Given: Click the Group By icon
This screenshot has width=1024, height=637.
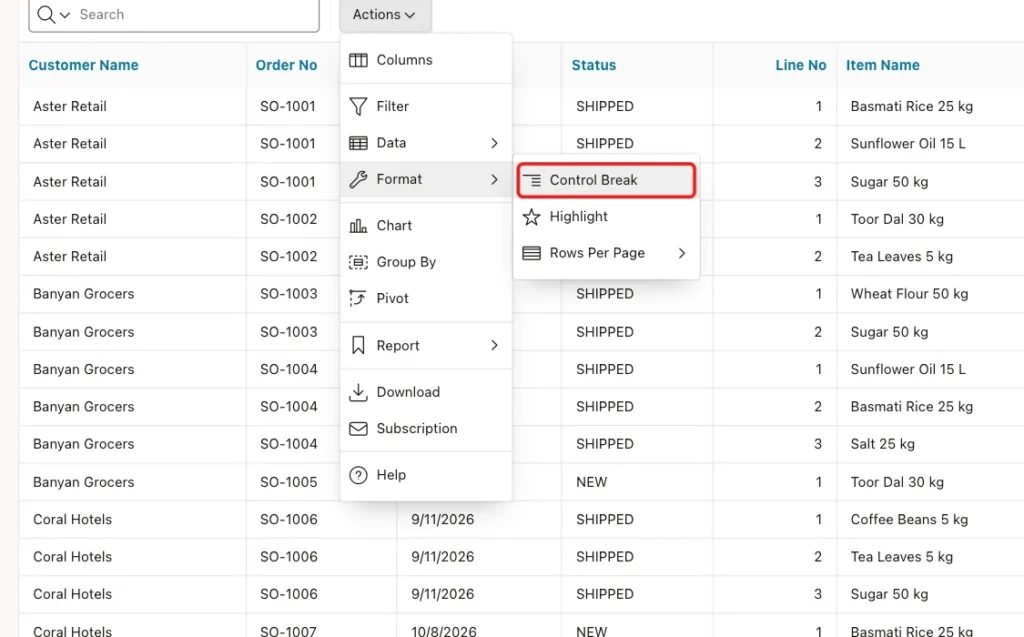Looking at the screenshot, I should (358, 262).
